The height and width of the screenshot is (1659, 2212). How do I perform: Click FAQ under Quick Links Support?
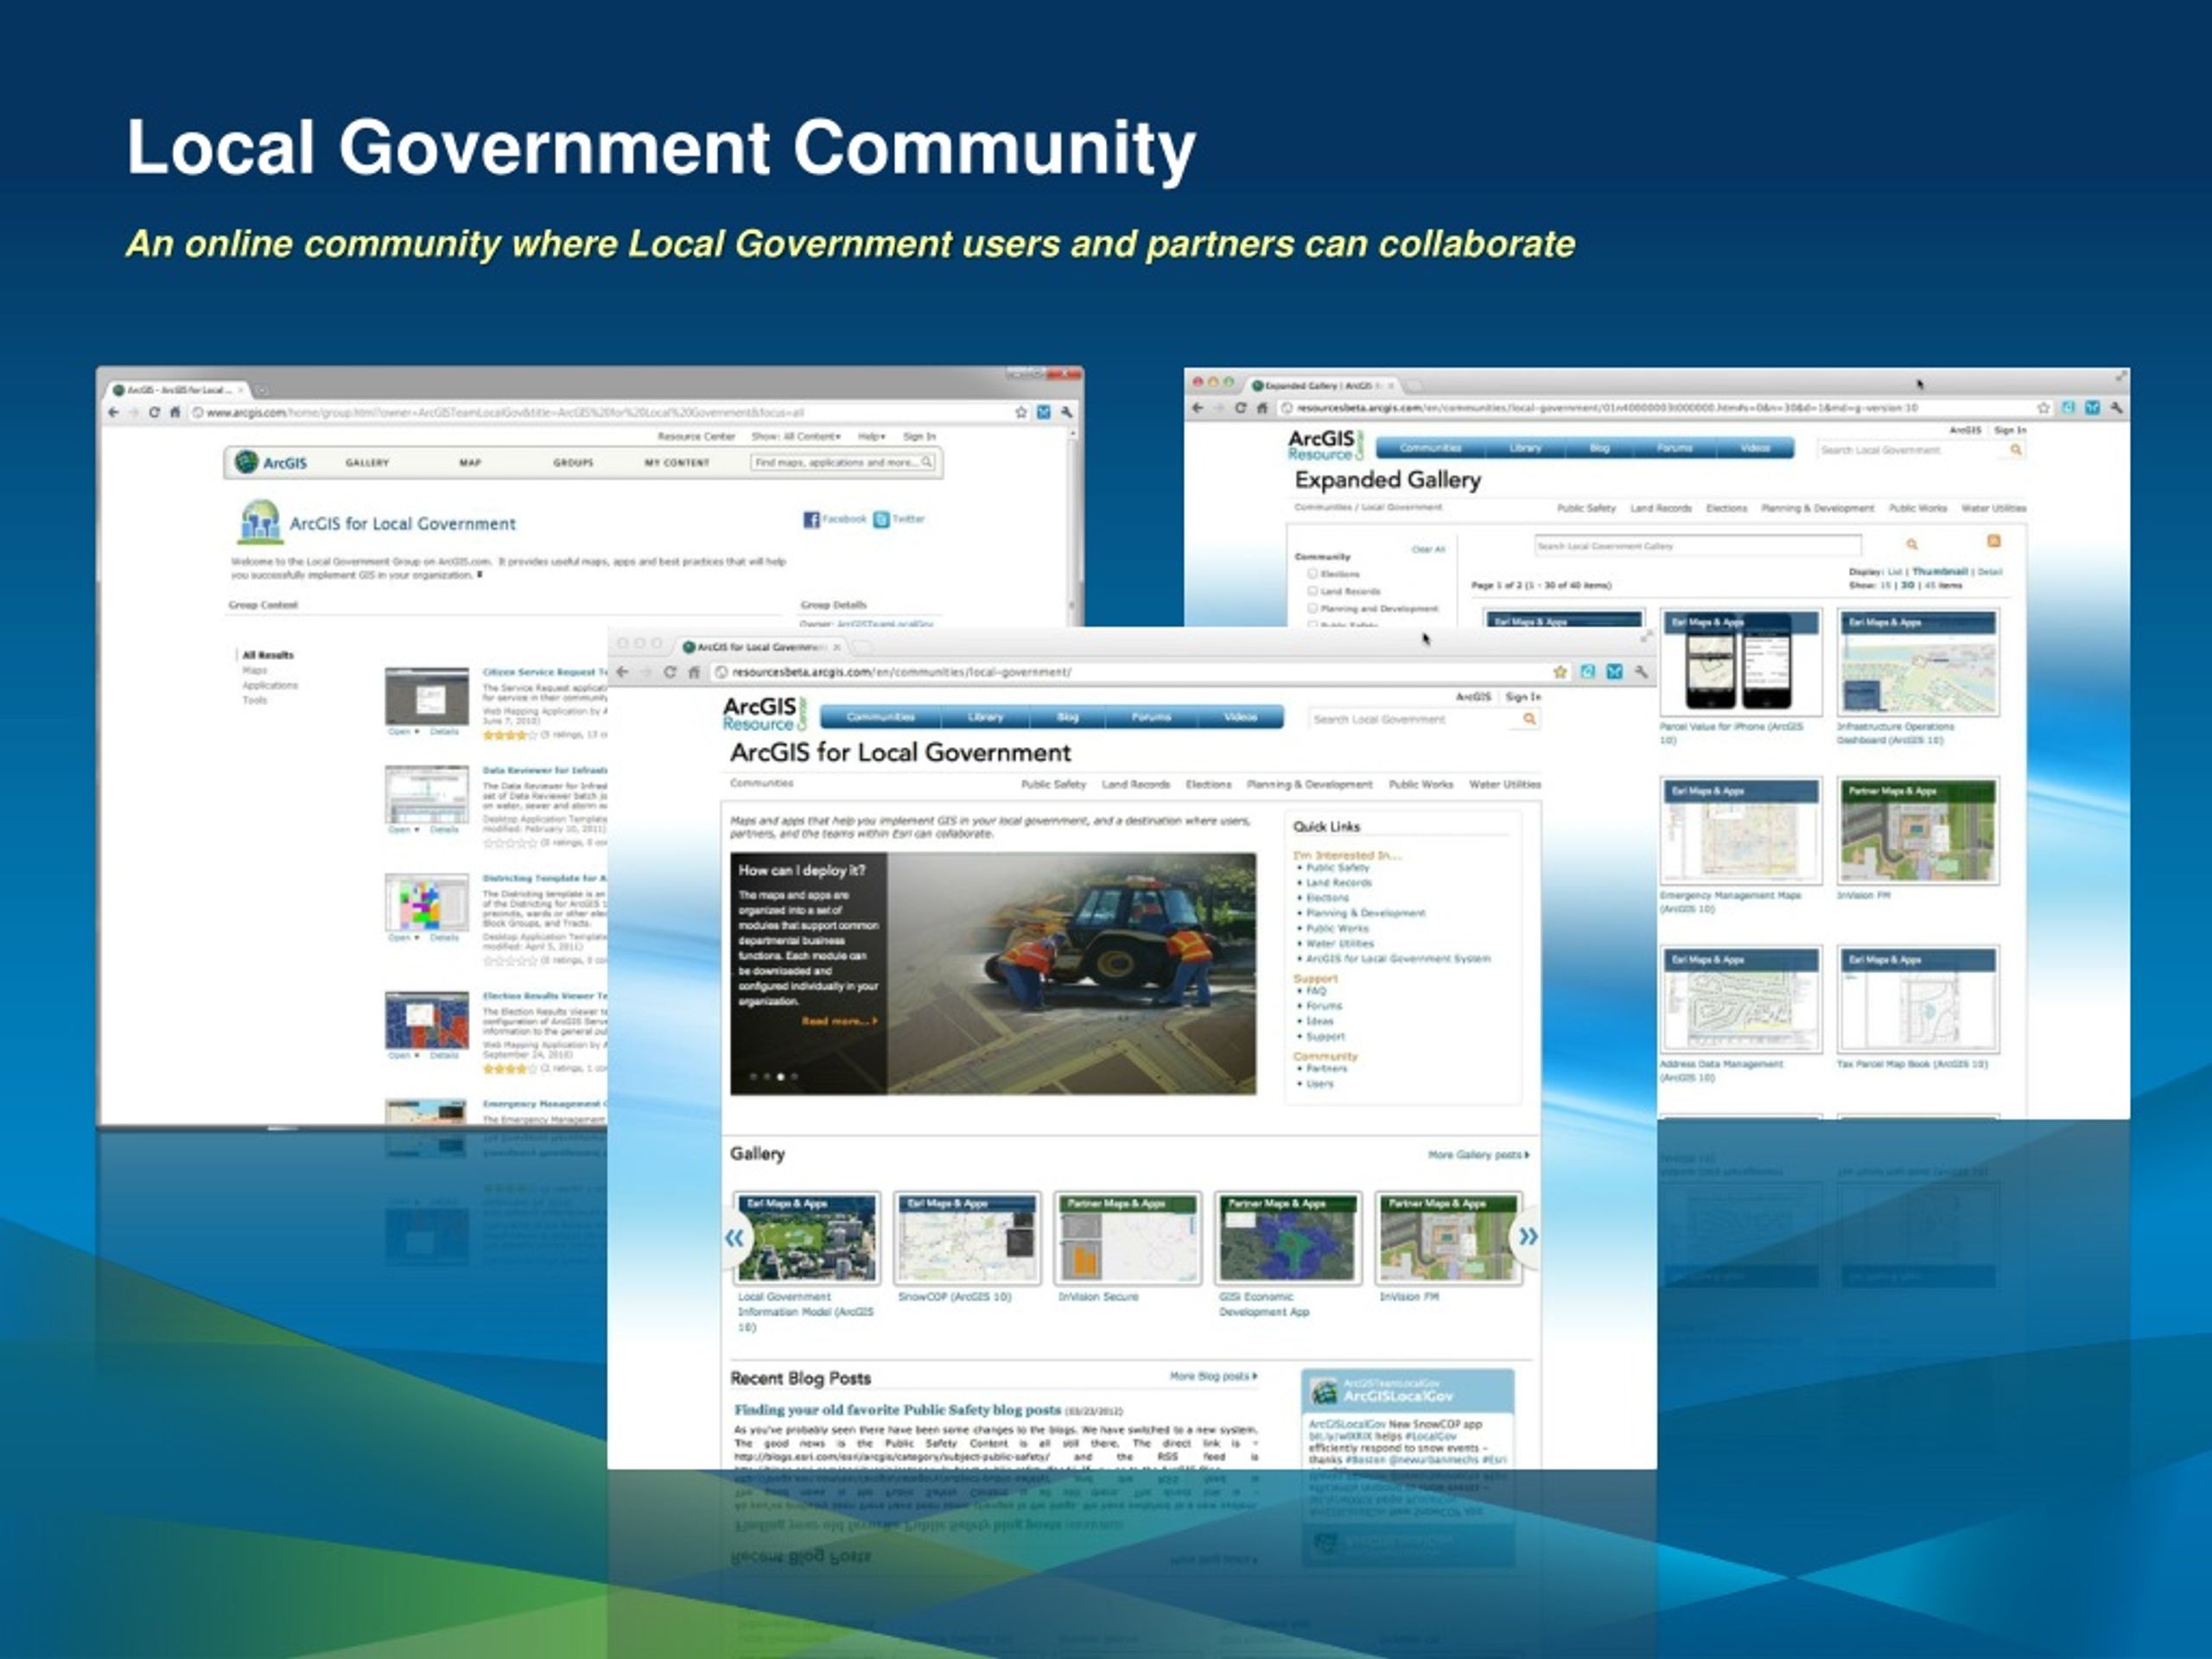coord(1316,991)
